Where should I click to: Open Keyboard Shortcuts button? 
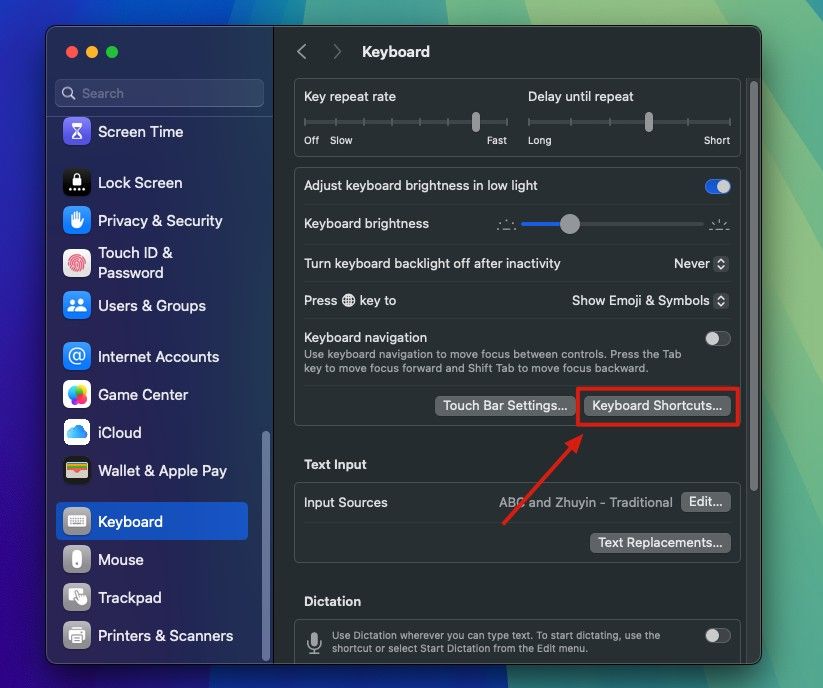click(x=657, y=406)
